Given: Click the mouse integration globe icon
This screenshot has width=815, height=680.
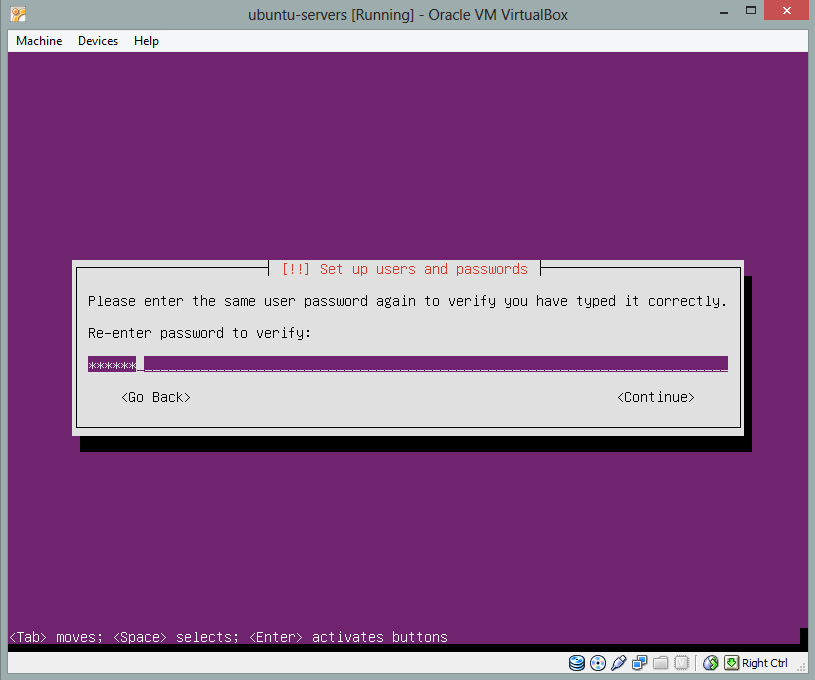Looking at the screenshot, I should pos(711,663).
